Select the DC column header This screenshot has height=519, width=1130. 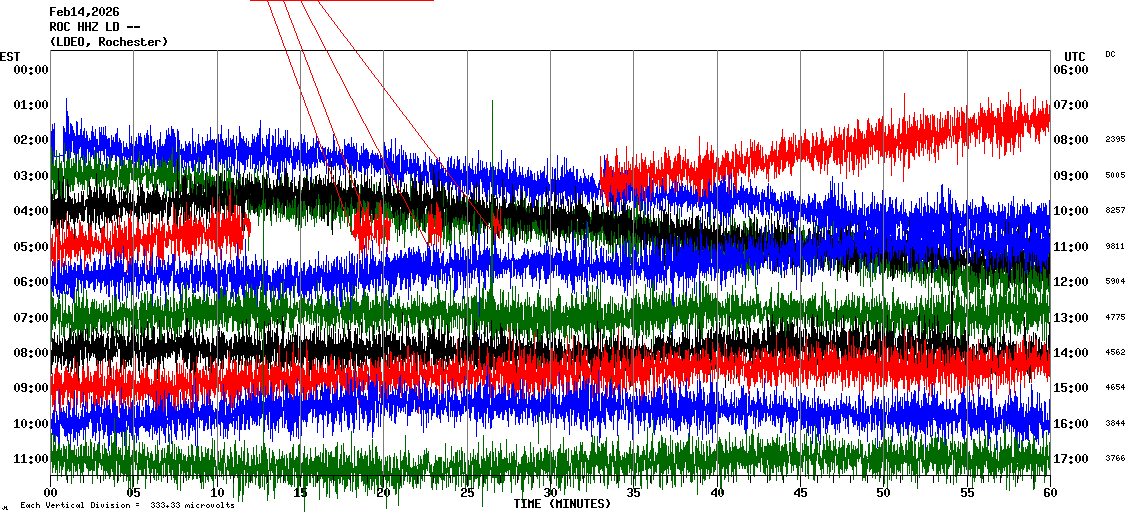click(x=1110, y=54)
